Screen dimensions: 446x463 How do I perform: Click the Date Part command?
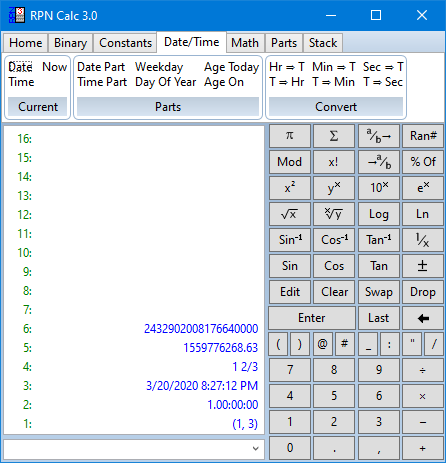coord(101,67)
